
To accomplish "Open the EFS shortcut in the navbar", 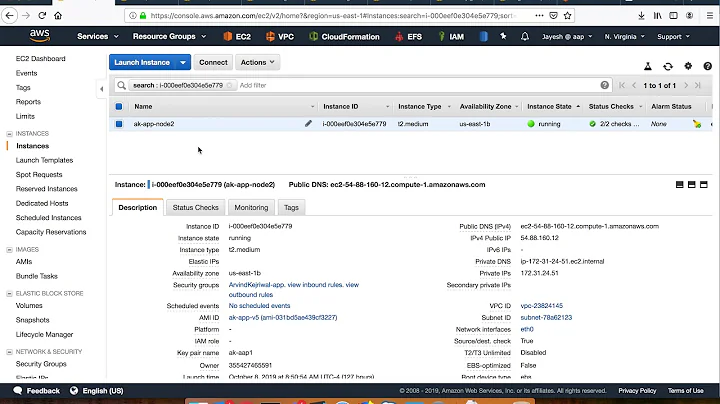I will (408, 36).
